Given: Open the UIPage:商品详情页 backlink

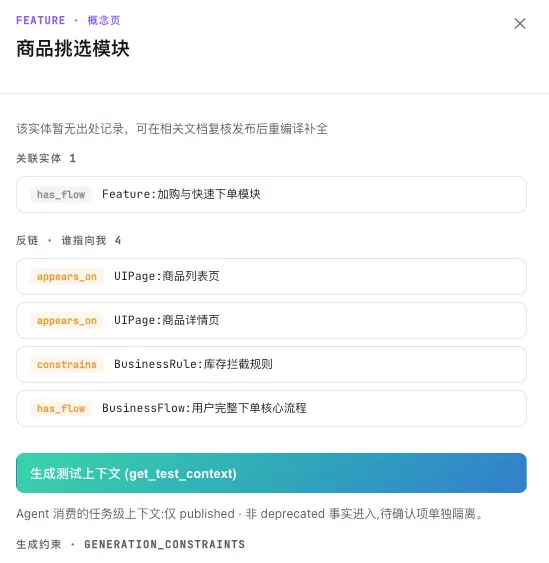Looking at the screenshot, I should pos(271,320).
